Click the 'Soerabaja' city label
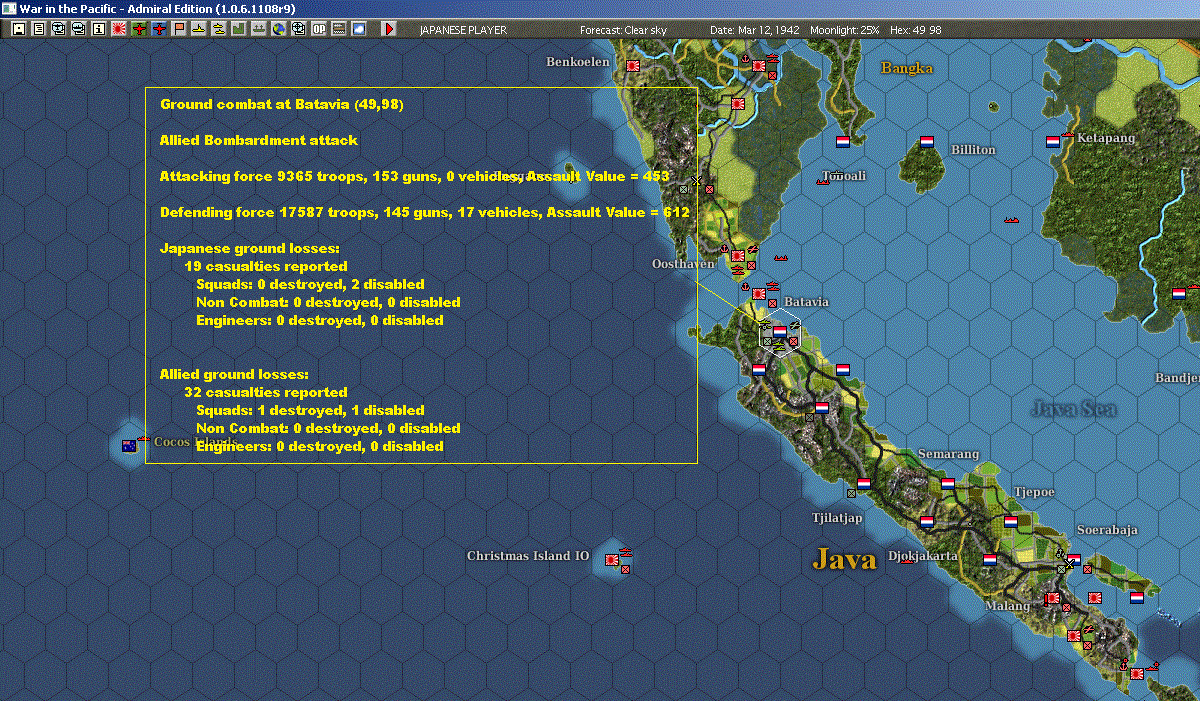The image size is (1200, 701). [1107, 530]
